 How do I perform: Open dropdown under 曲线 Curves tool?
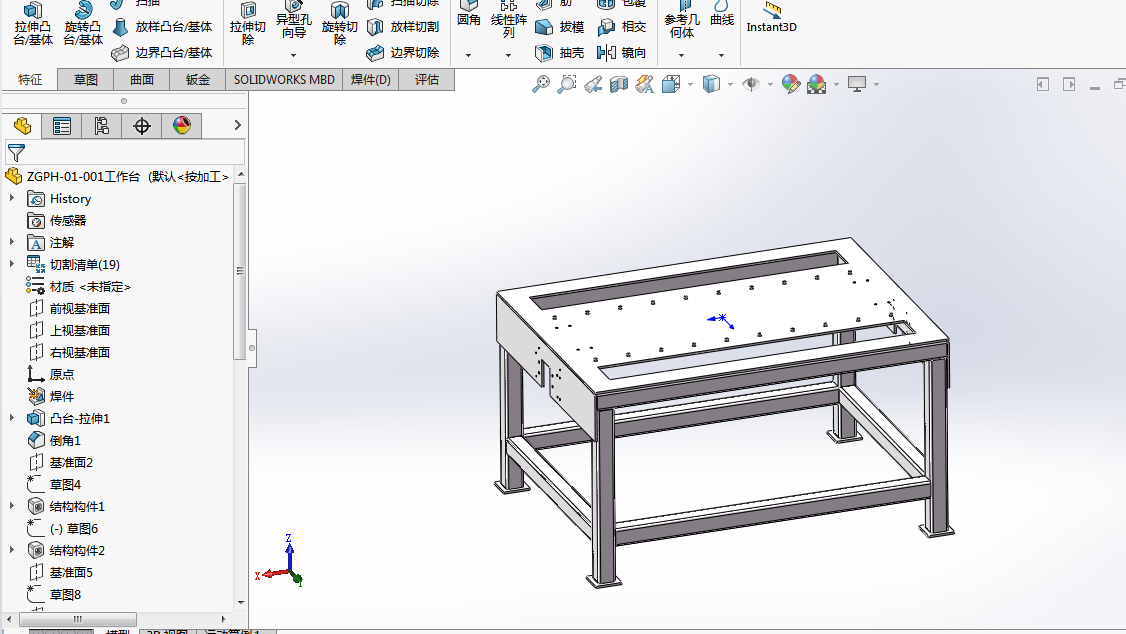tap(722, 55)
